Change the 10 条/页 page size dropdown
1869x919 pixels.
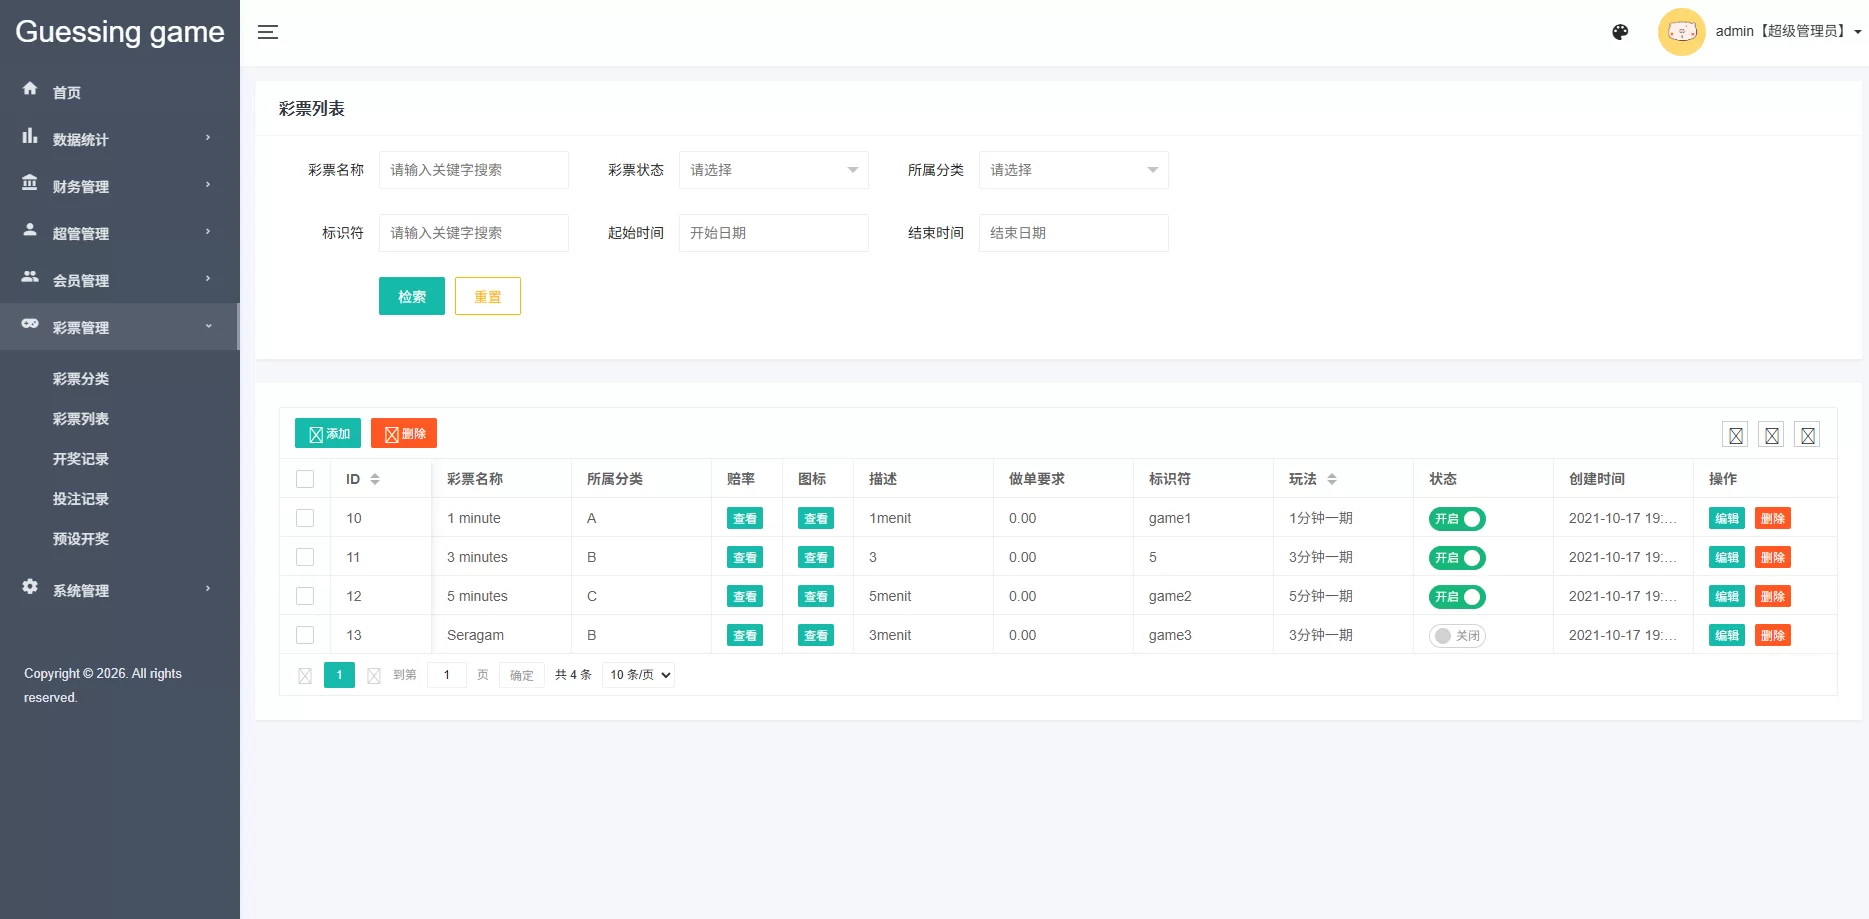pos(637,674)
